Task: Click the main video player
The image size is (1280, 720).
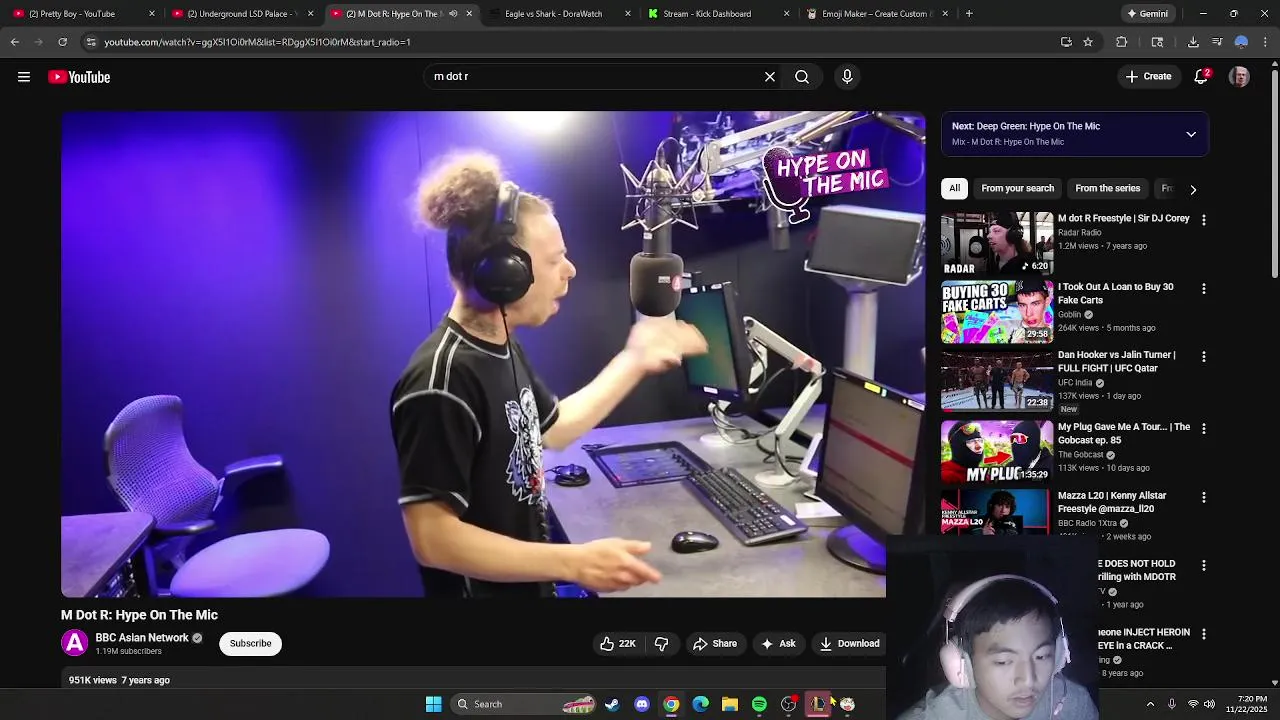Action: pyautogui.click(x=493, y=354)
